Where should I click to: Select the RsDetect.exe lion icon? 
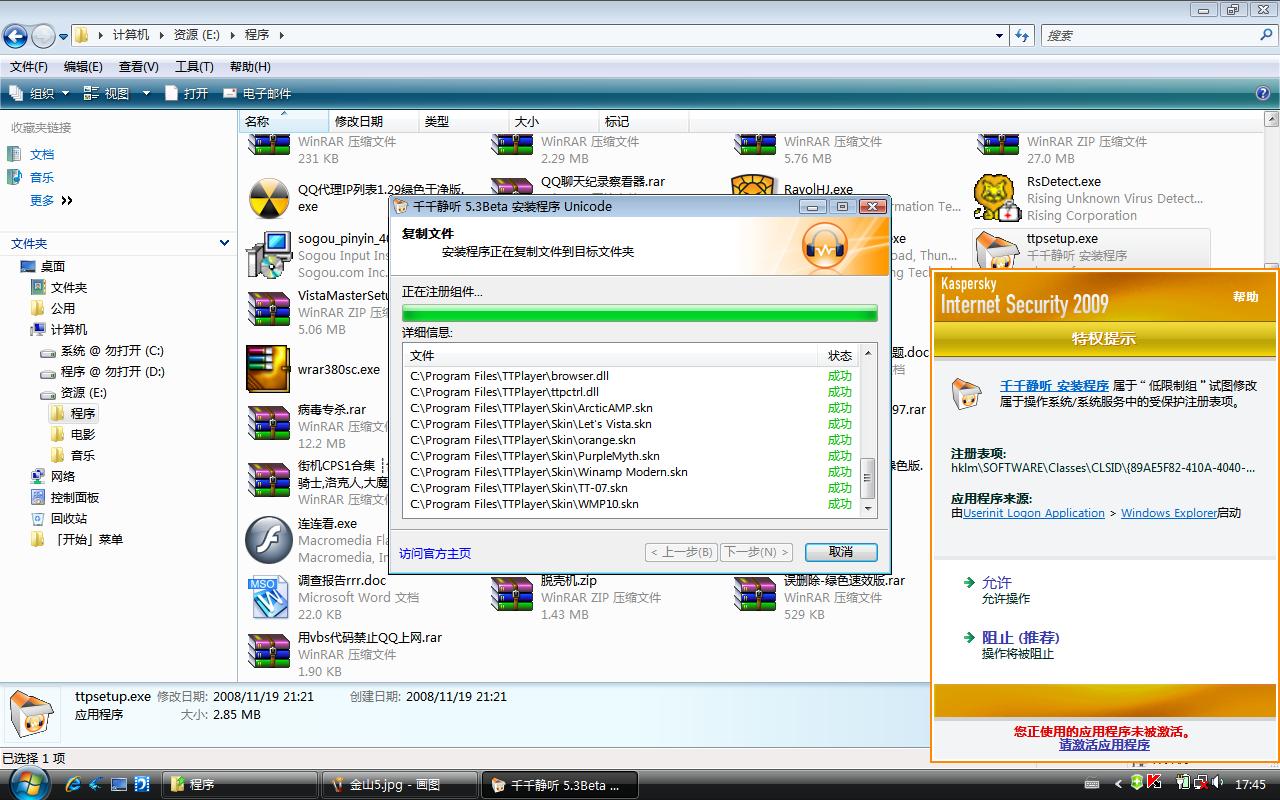(997, 198)
